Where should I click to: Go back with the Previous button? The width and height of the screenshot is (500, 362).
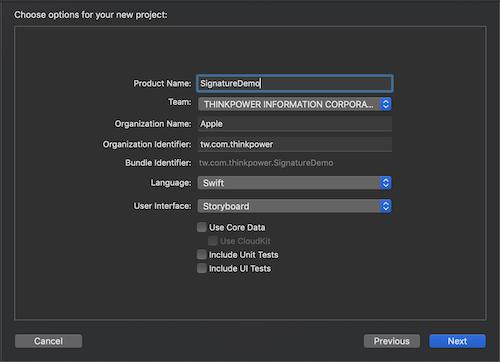[x=392, y=341]
